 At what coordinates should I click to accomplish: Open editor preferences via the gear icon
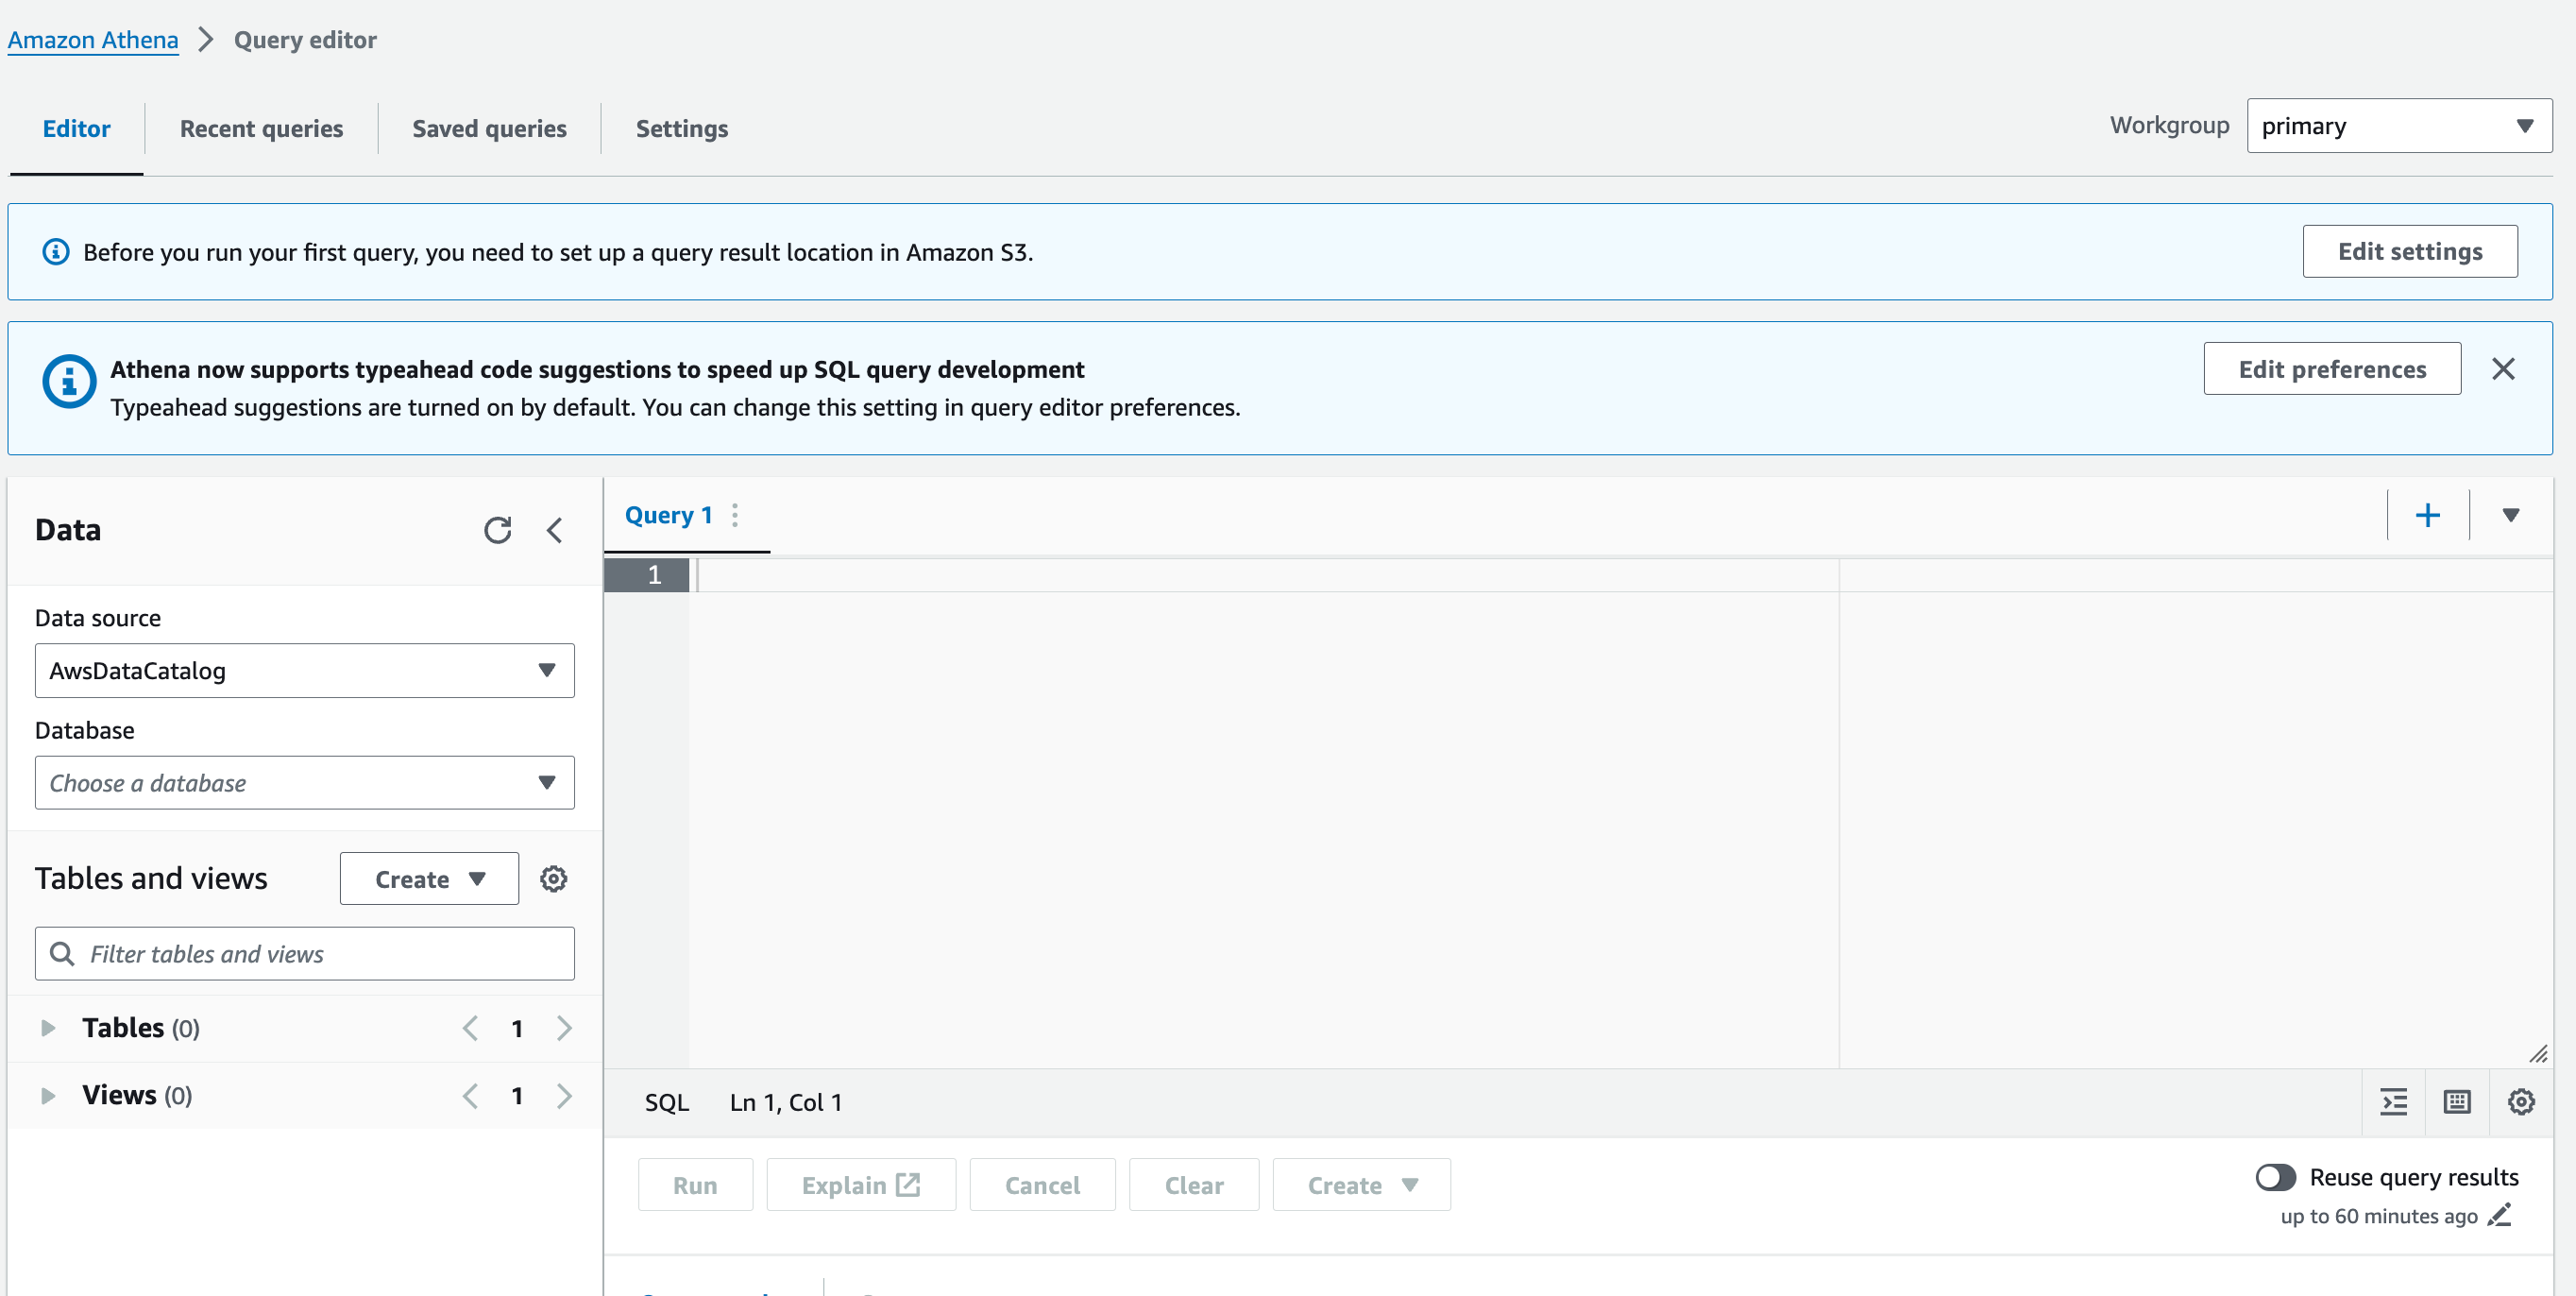(x=2520, y=1101)
